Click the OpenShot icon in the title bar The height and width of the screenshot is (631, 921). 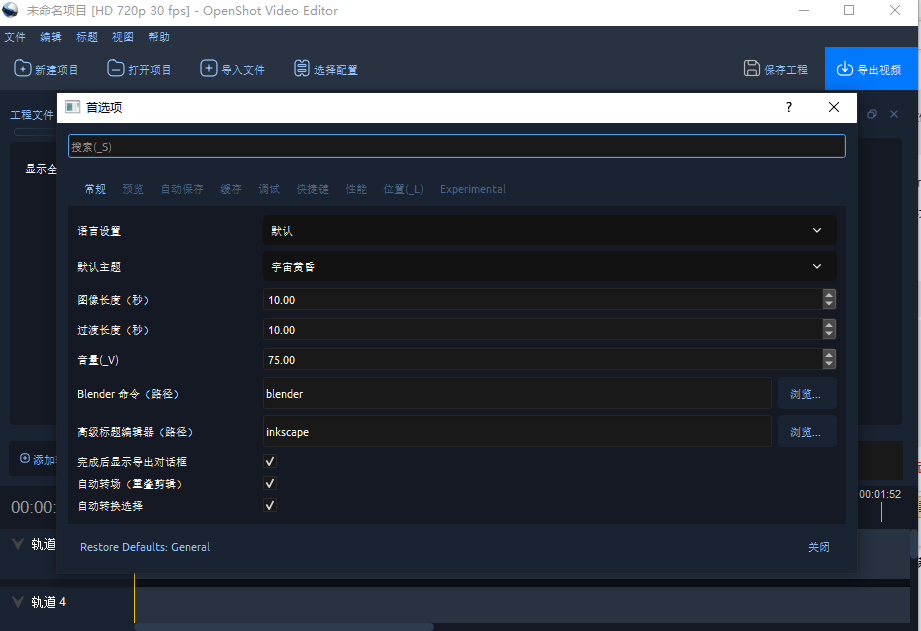[10, 10]
